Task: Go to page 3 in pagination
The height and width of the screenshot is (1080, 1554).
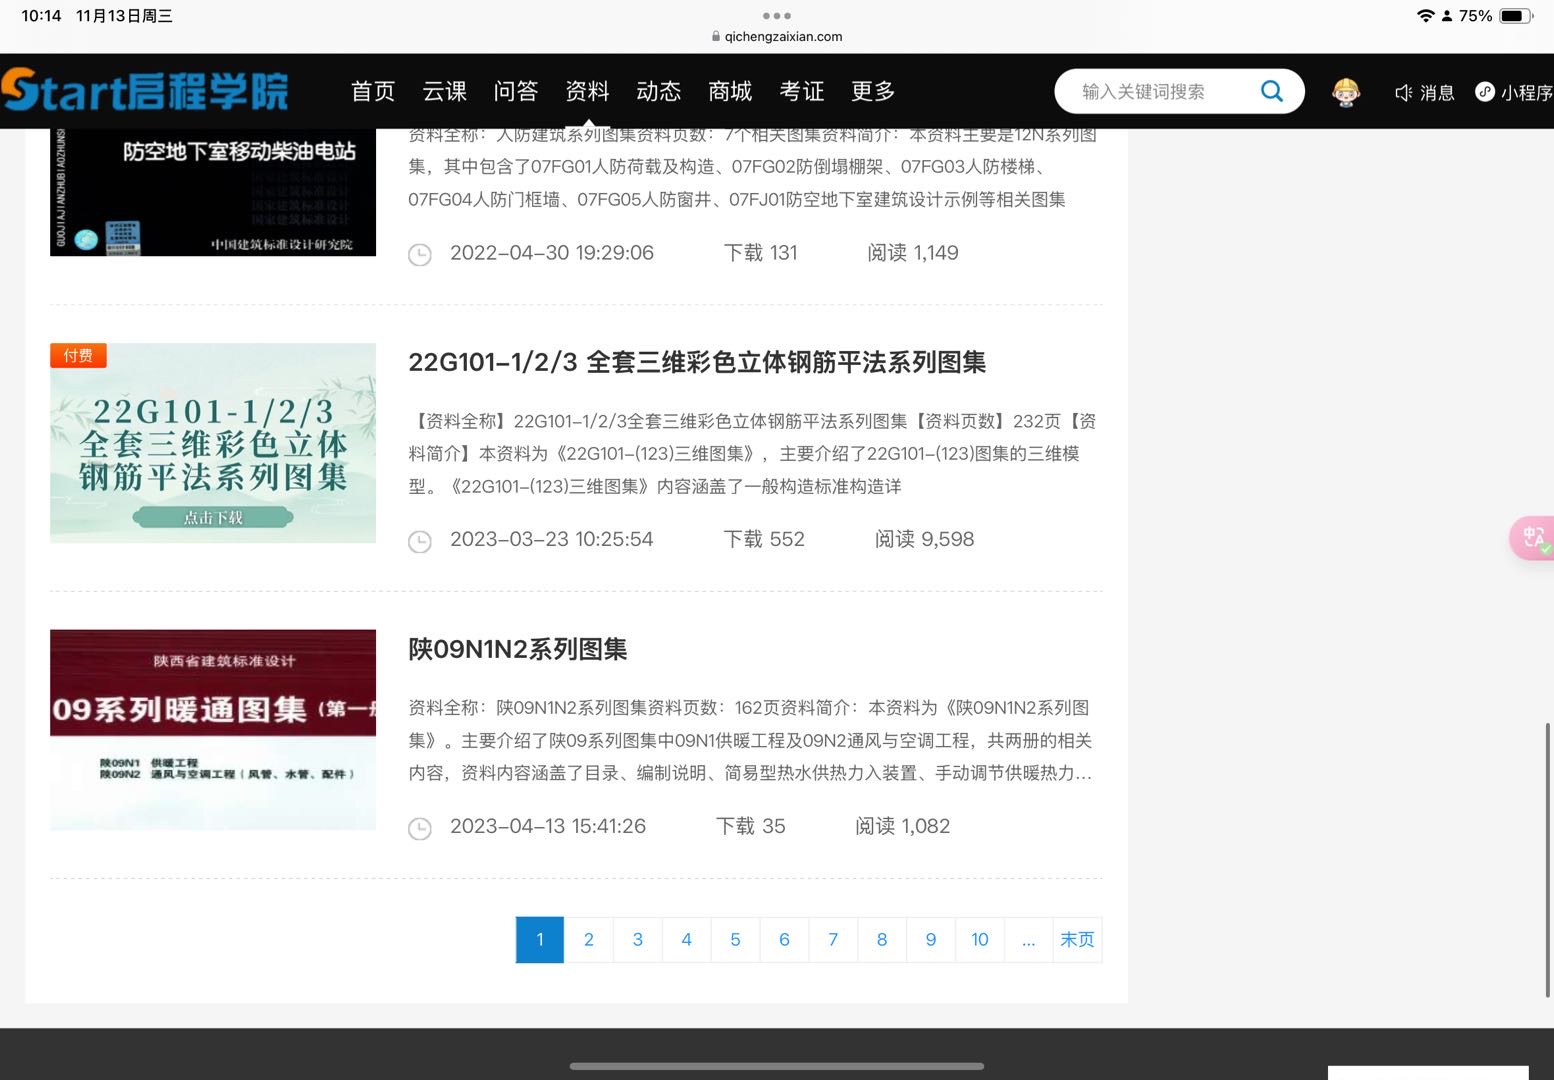Action: [x=638, y=939]
